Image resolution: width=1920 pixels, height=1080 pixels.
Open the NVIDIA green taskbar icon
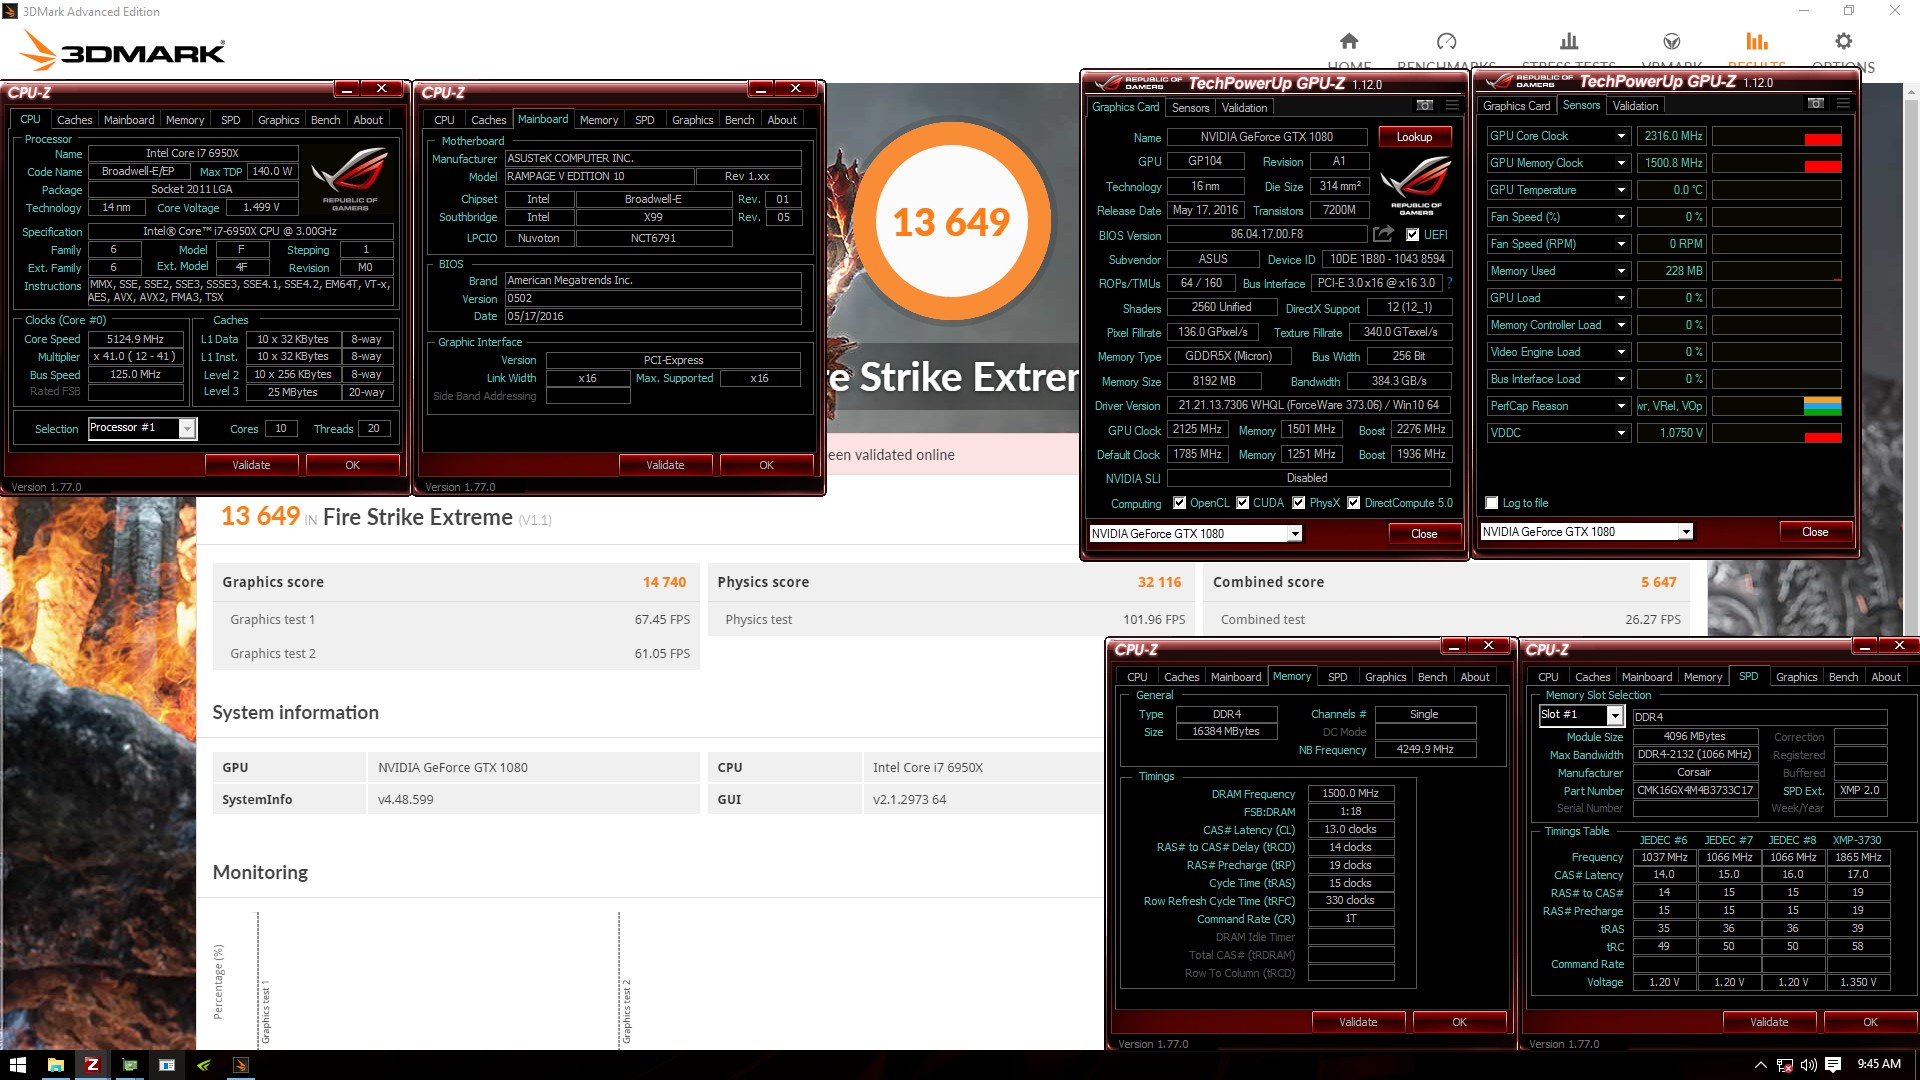[203, 1065]
